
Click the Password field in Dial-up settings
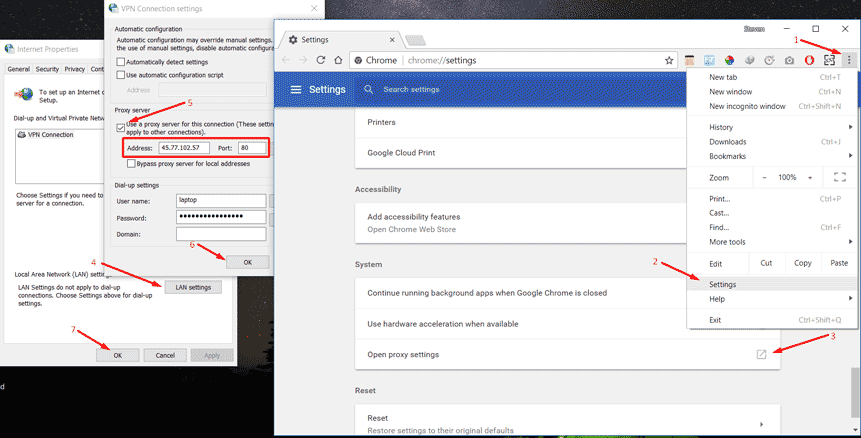click(x=221, y=217)
